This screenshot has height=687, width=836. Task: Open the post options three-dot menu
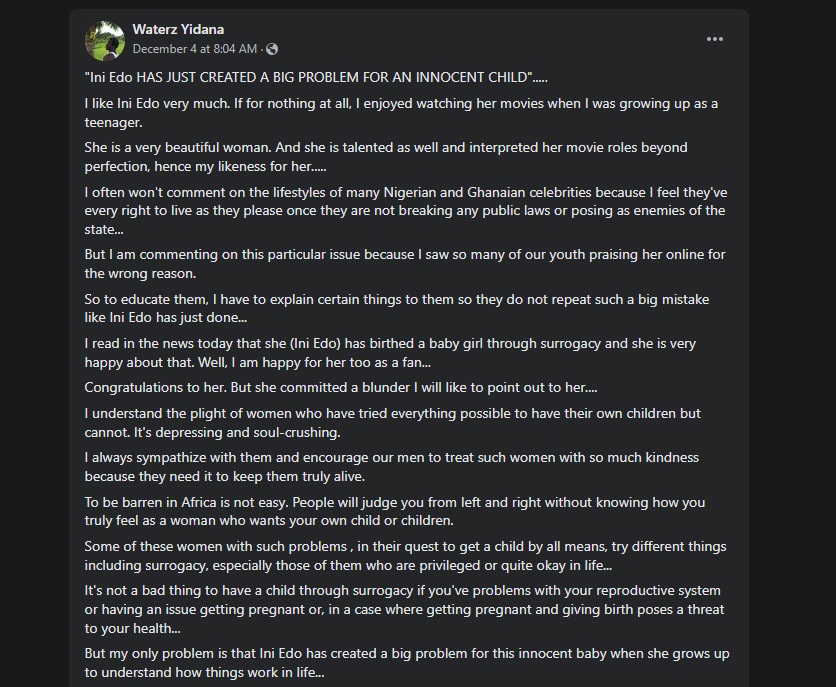714,39
